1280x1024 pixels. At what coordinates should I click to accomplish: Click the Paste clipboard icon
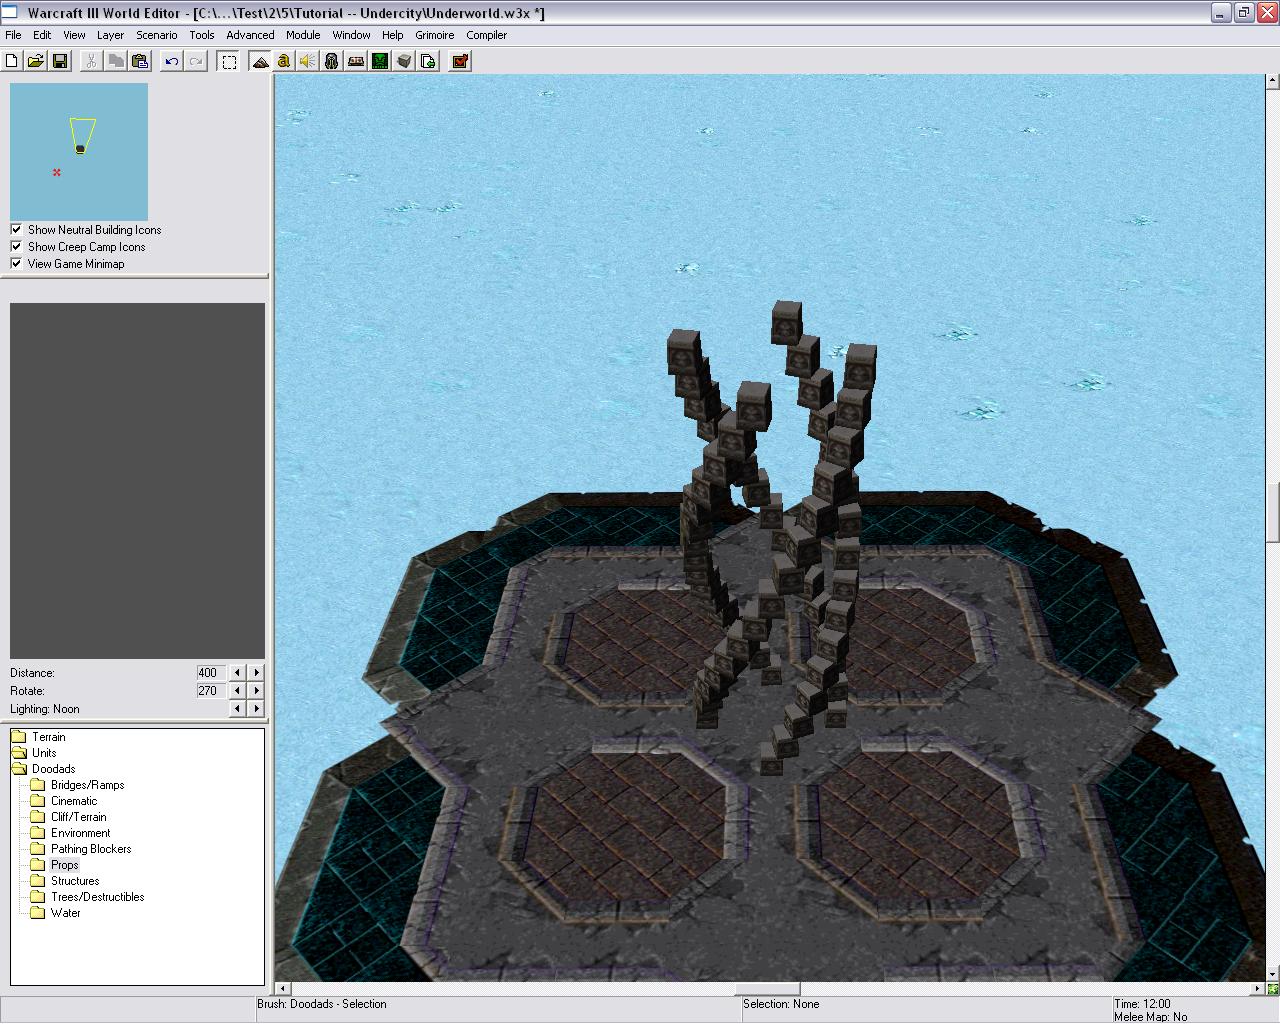(x=140, y=61)
